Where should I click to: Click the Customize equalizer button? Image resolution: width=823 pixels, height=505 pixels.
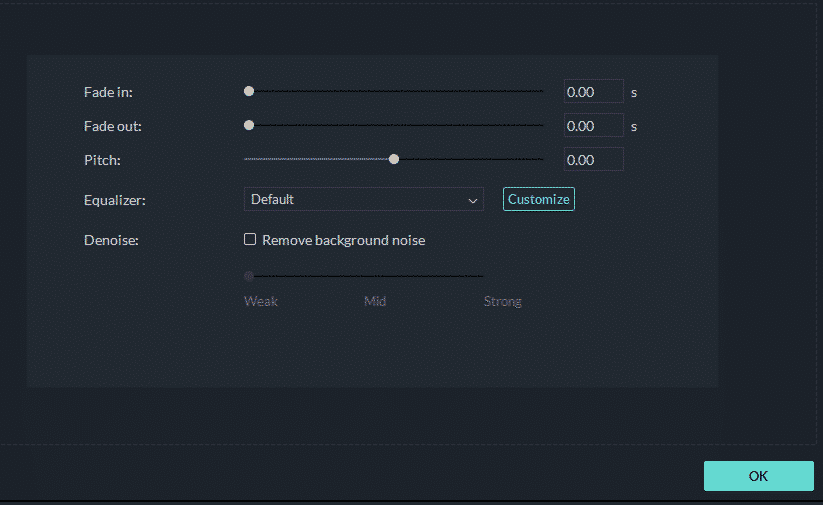click(539, 199)
